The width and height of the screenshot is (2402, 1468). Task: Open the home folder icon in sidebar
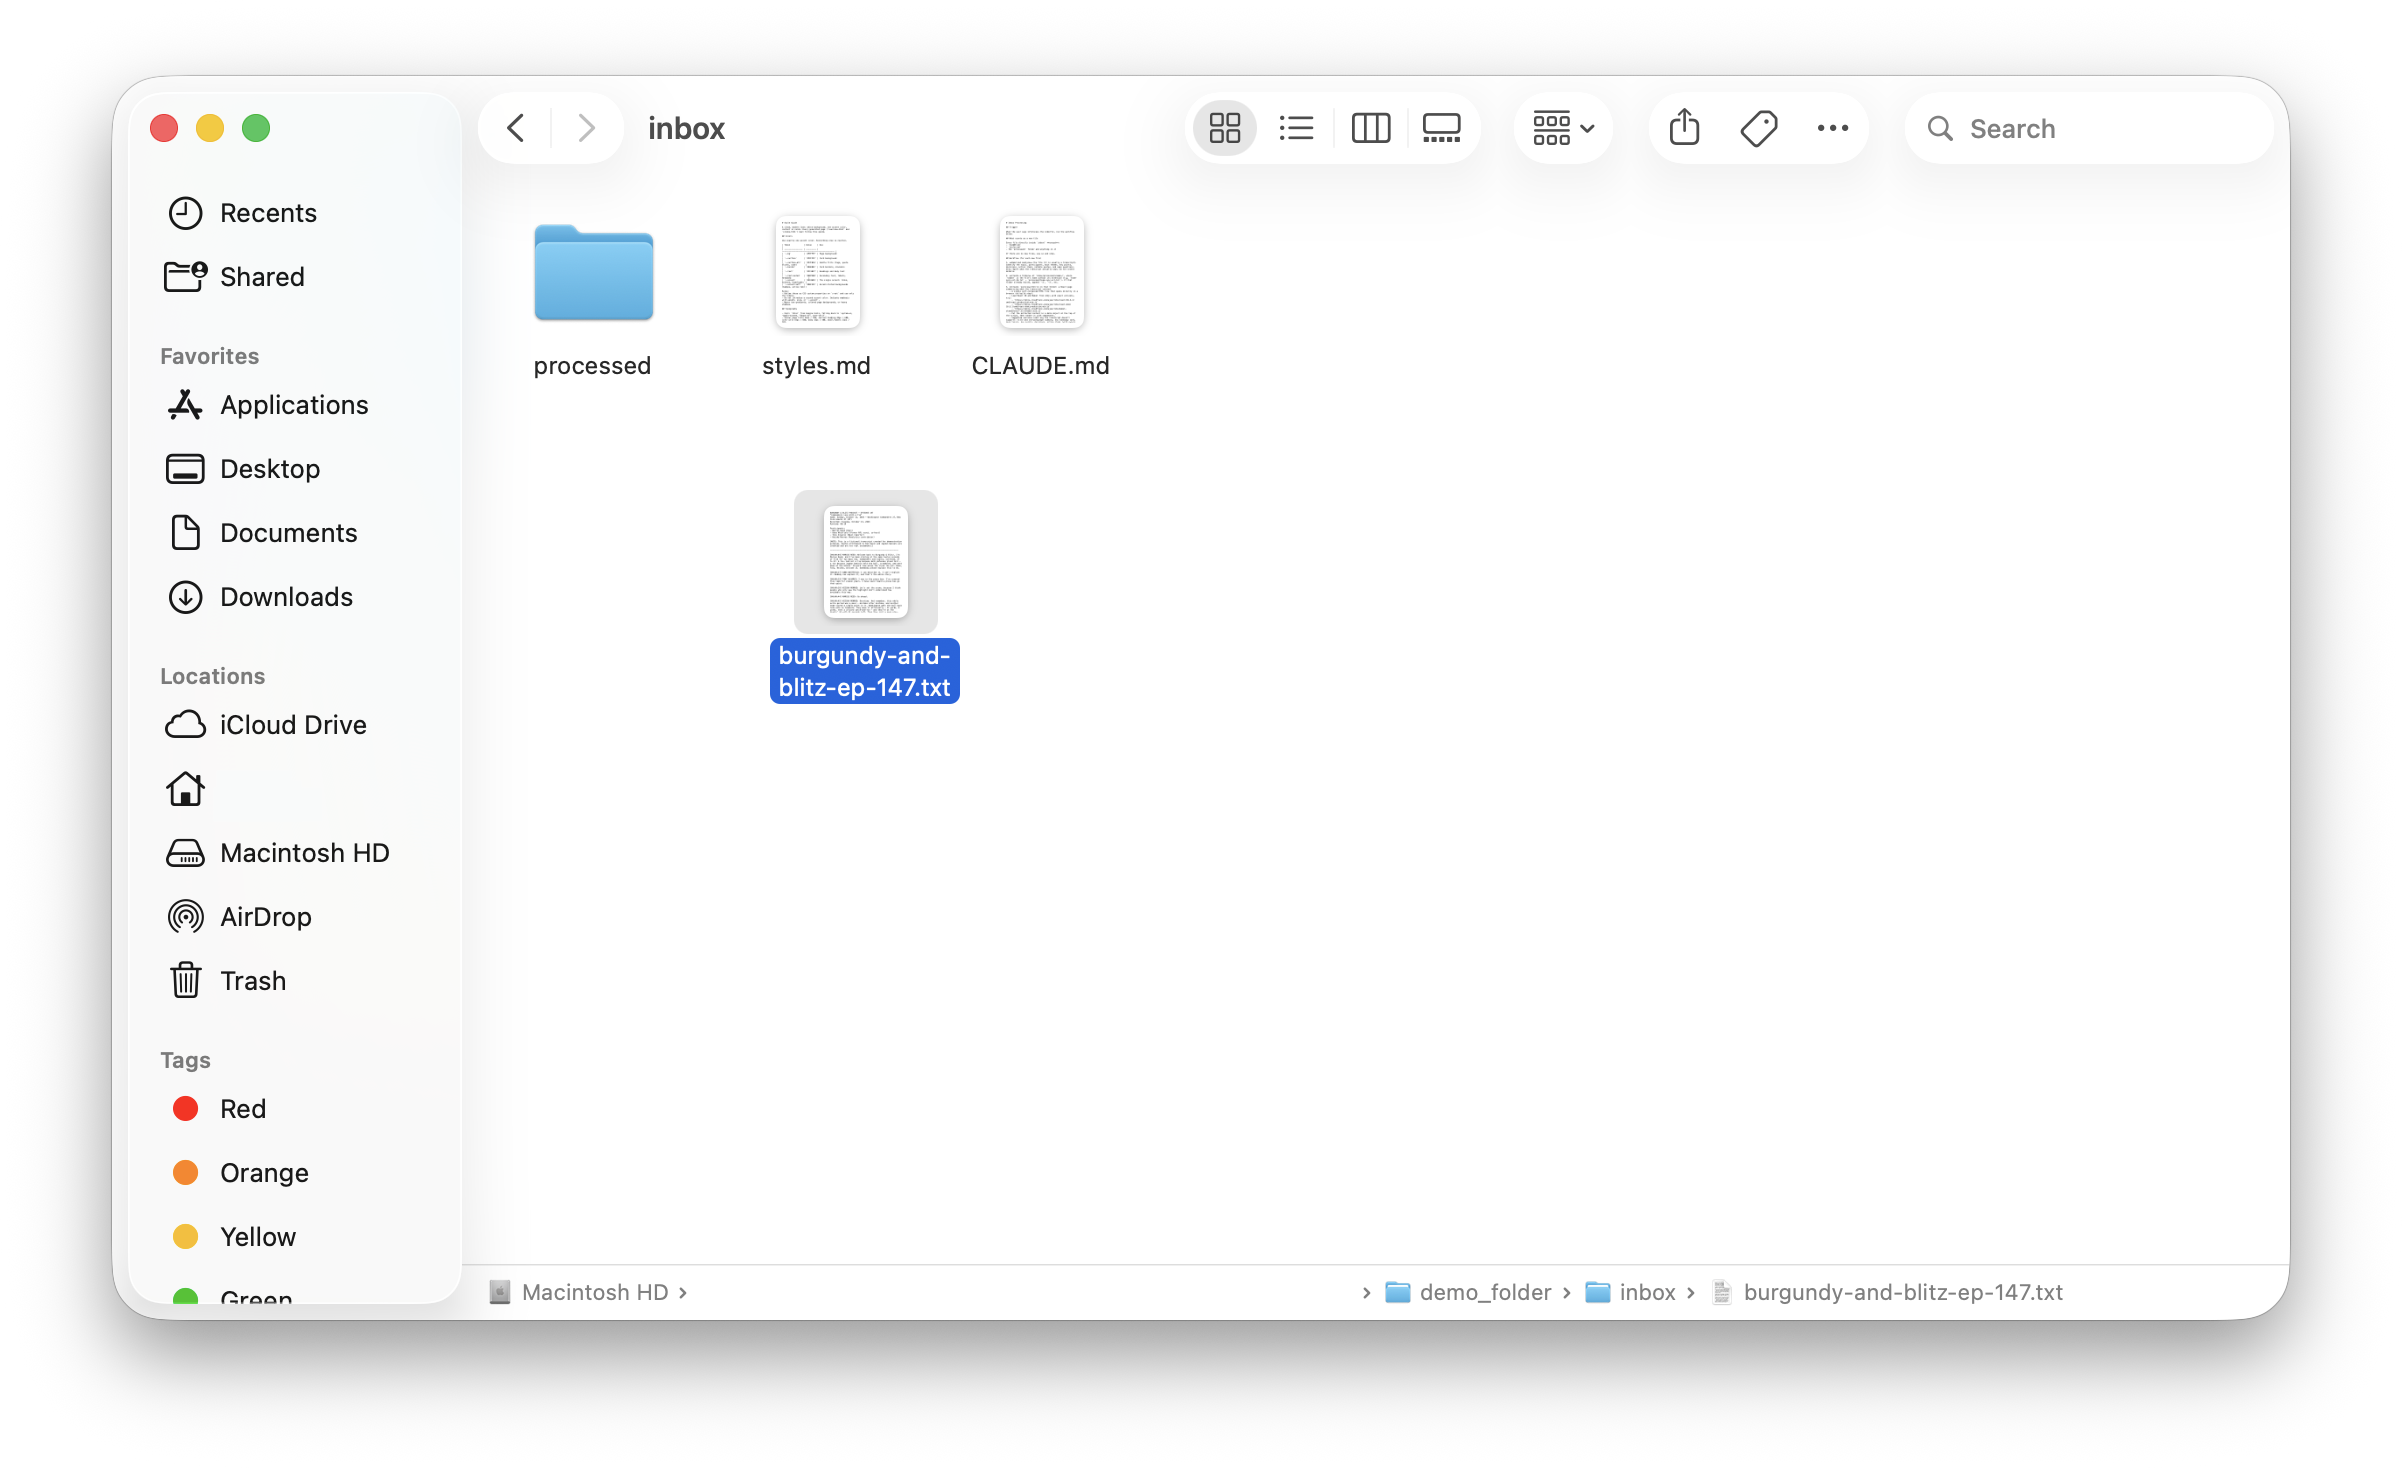pos(186,789)
